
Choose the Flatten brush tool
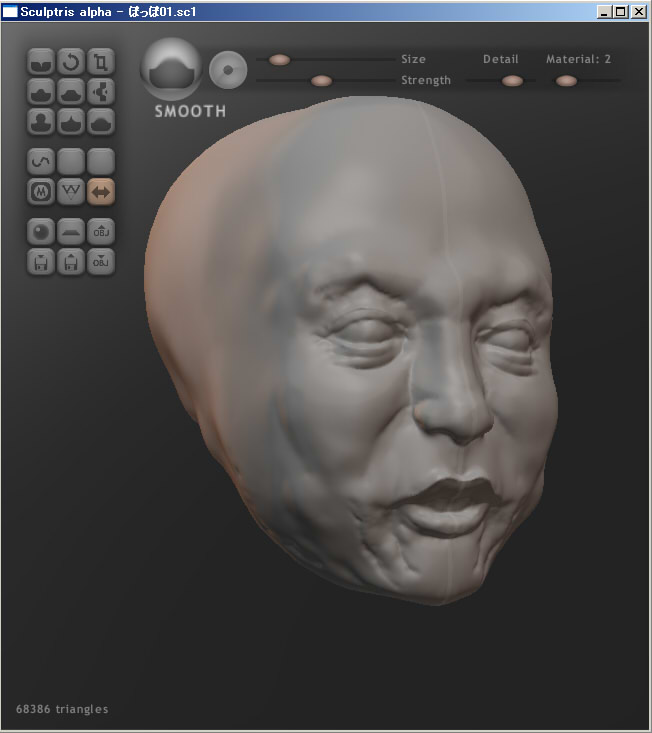pos(71,92)
